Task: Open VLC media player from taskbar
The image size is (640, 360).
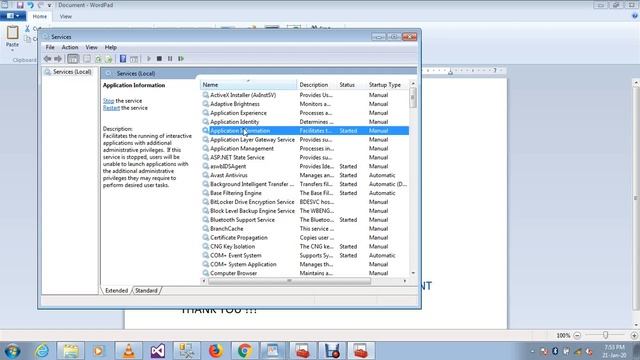Action: coord(129,351)
